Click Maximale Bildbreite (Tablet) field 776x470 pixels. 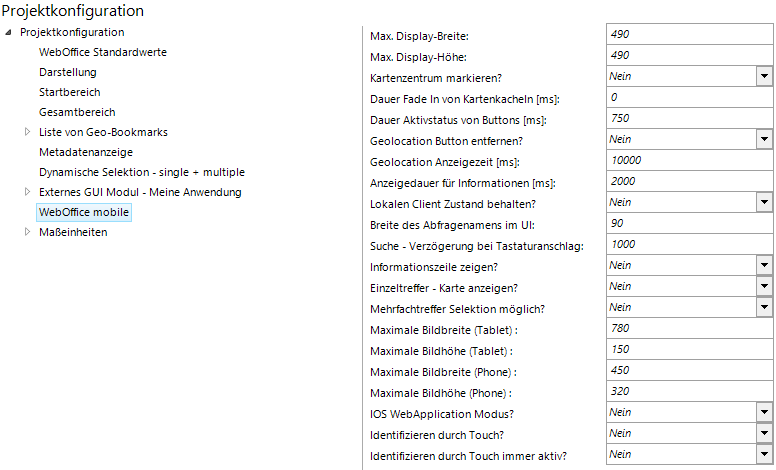689,328
